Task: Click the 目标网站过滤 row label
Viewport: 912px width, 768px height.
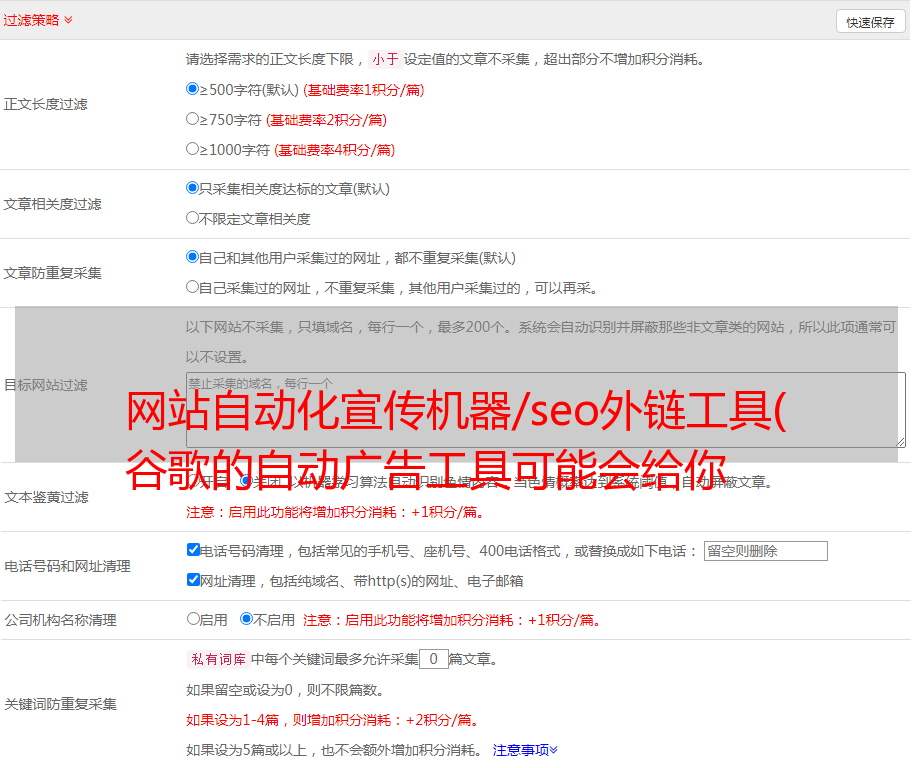Action: pyautogui.click(x=45, y=385)
